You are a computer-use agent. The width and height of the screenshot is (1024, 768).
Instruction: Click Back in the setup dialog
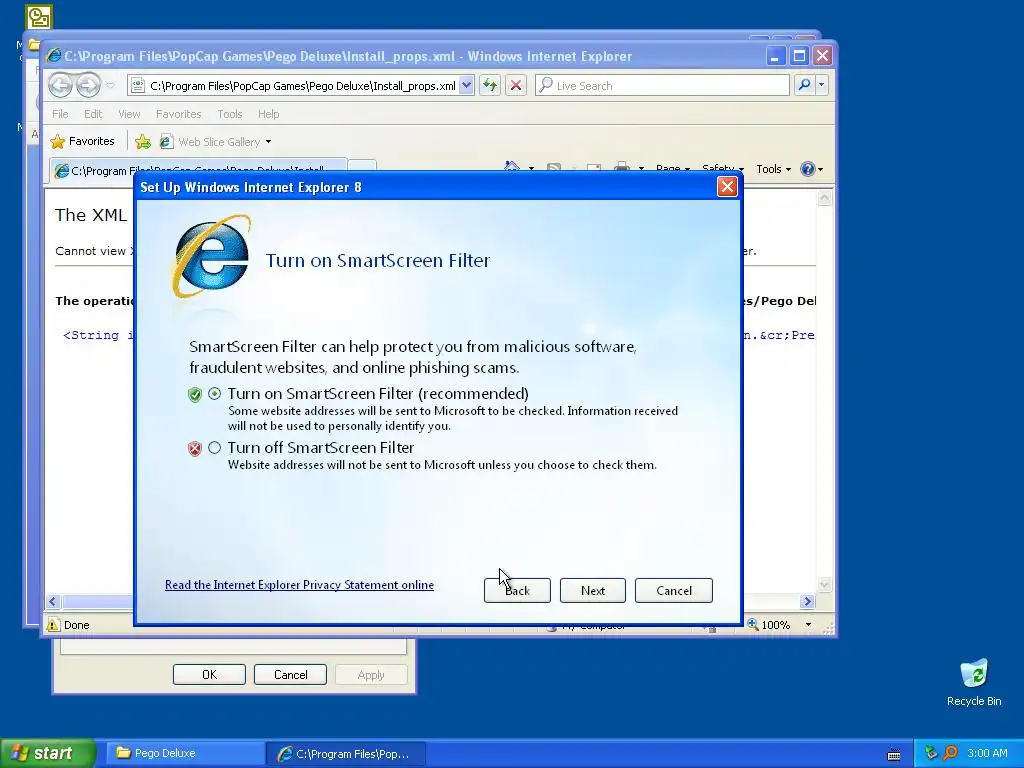point(517,590)
